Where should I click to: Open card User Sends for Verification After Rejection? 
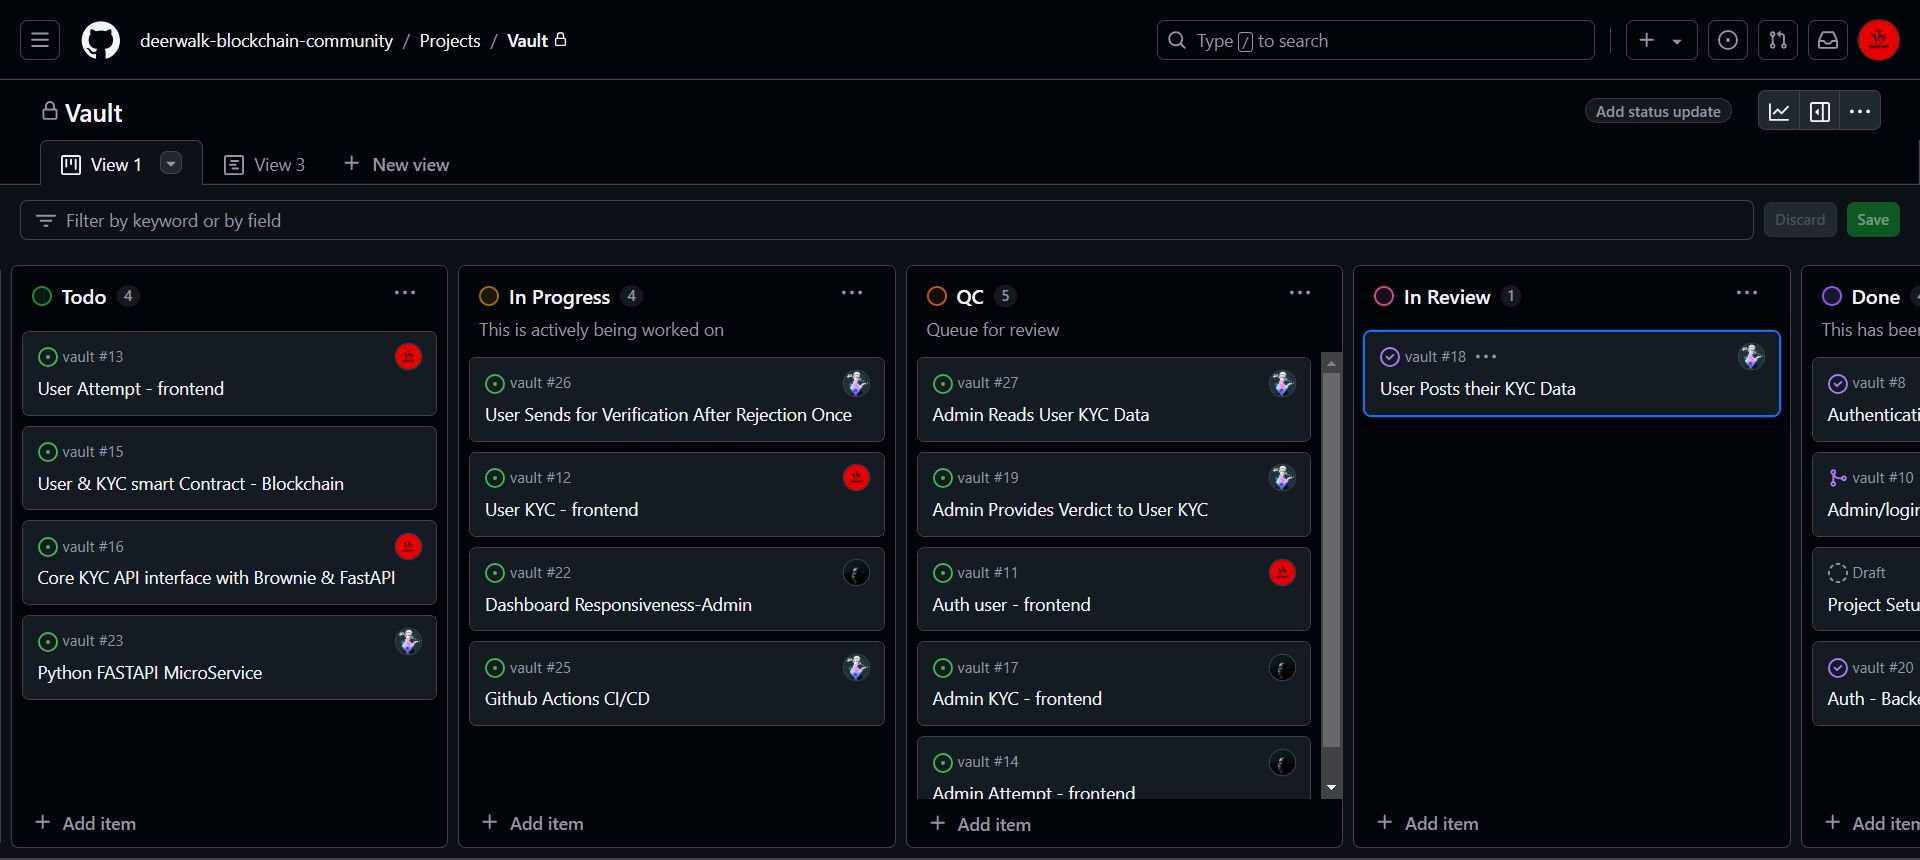pos(668,415)
